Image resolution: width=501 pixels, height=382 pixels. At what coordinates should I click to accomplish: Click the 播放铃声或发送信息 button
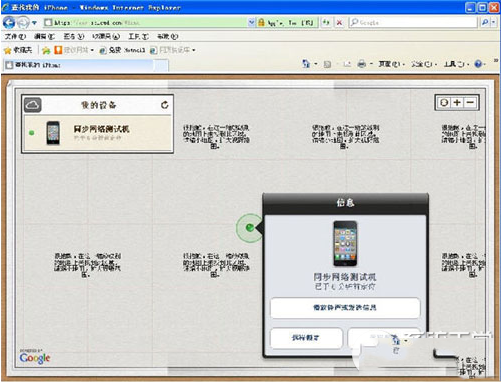(x=345, y=308)
